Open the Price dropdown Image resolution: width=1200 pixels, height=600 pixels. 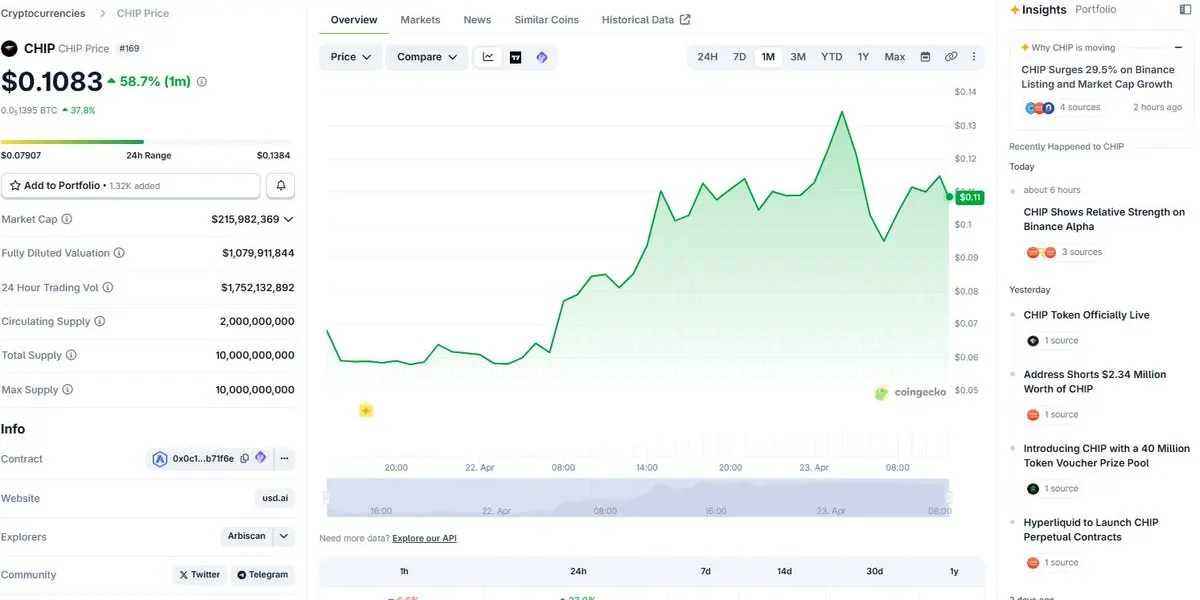351,57
